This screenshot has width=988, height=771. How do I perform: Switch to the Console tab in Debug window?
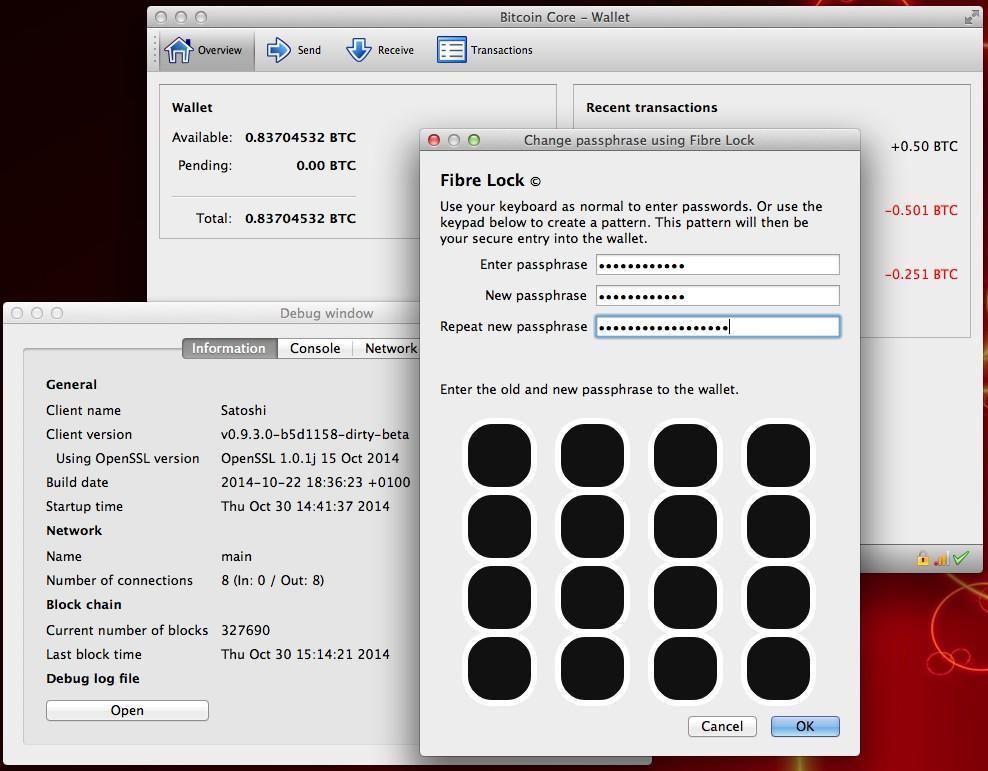(315, 348)
